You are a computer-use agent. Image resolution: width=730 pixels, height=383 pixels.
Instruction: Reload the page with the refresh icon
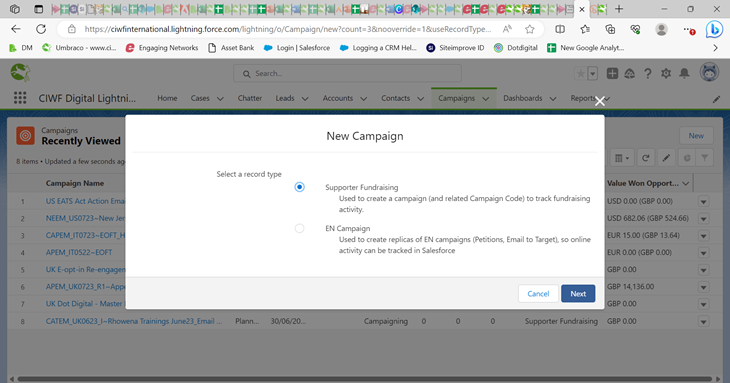pyautogui.click(x=41, y=29)
